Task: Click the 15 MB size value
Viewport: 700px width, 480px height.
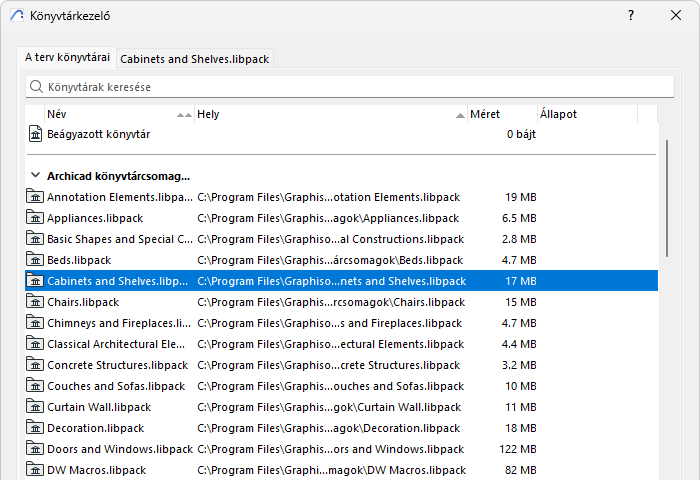Action: click(x=521, y=302)
